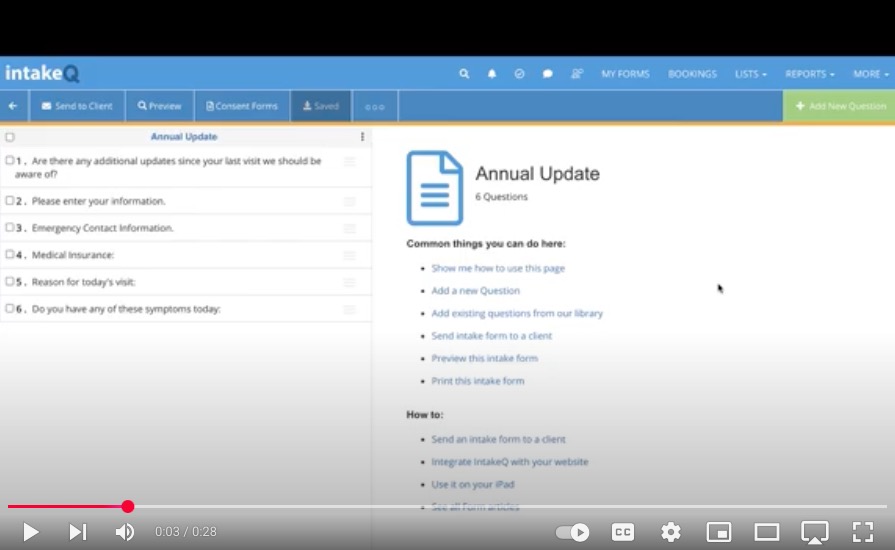This screenshot has width=895, height=550.
Task: Open BOOKINGS menu item
Action: [x=692, y=74]
